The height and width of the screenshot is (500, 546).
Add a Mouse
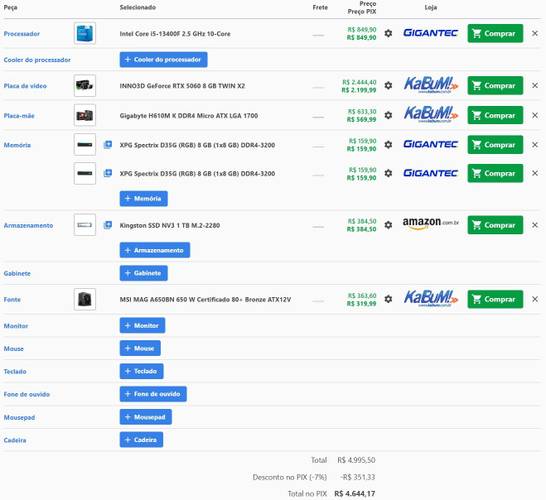(140, 348)
